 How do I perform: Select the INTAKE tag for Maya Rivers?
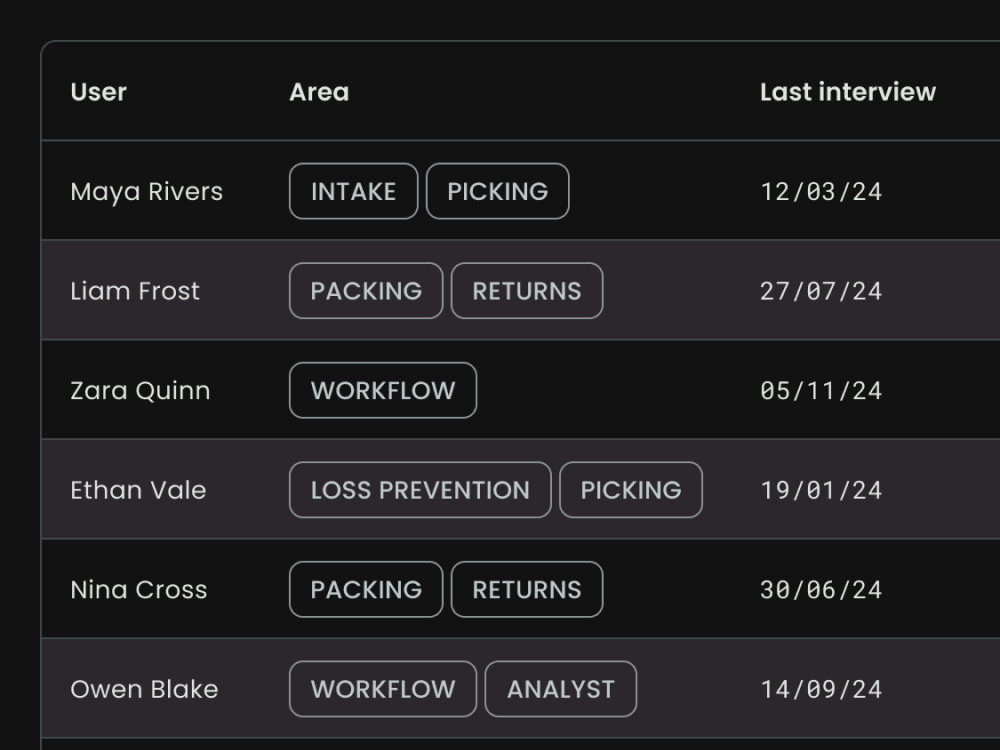(x=353, y=191)
